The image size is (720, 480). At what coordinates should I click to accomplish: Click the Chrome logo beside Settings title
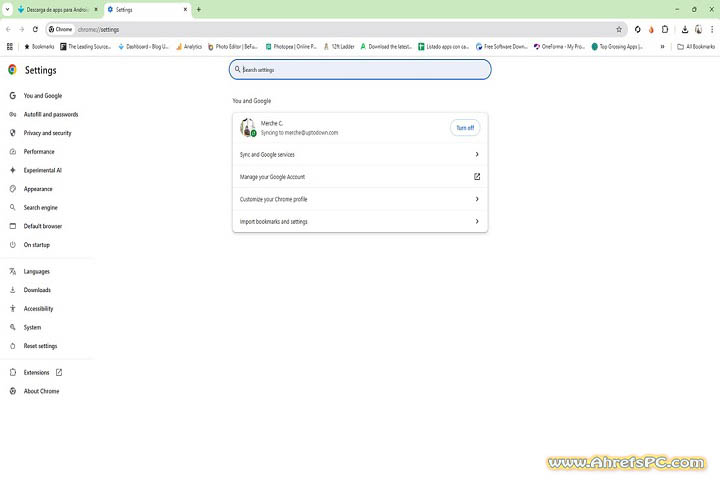coord(12,69)
